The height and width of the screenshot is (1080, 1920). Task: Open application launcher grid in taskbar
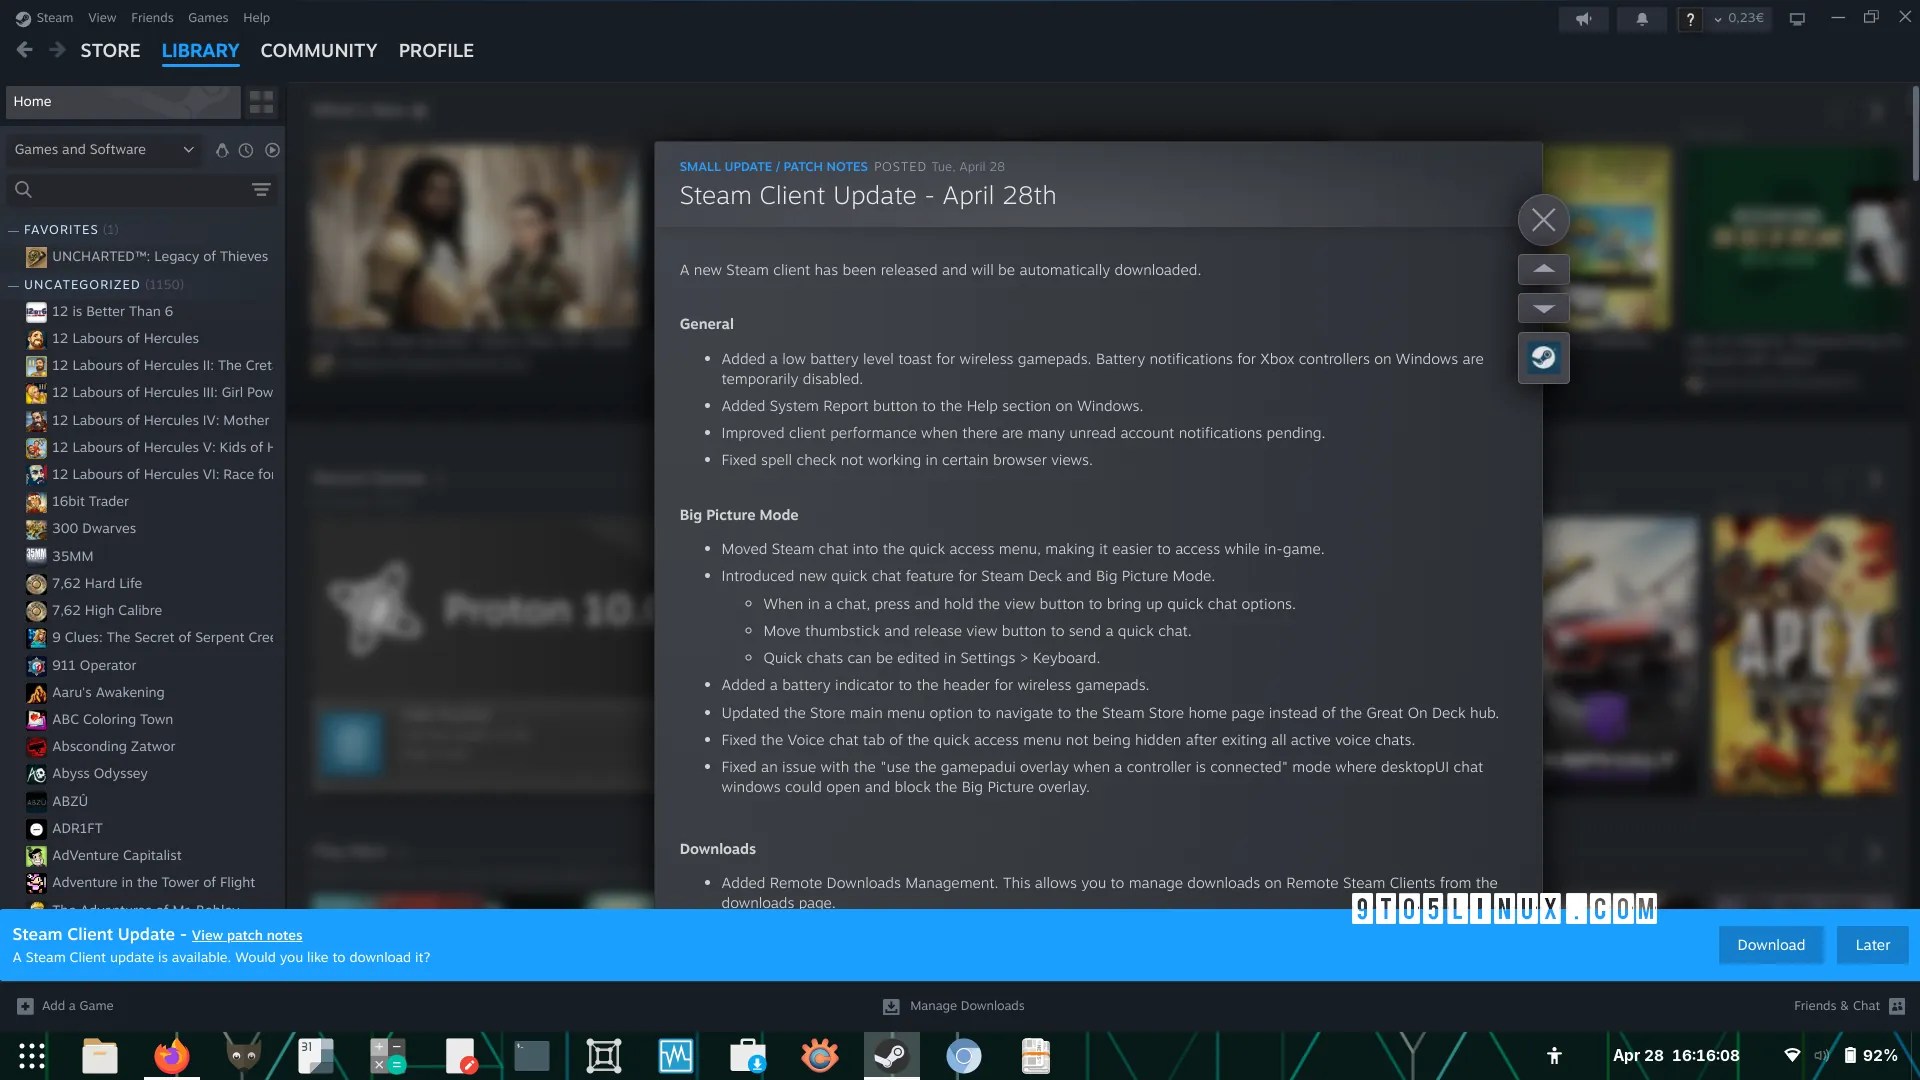pos(32,1056)
